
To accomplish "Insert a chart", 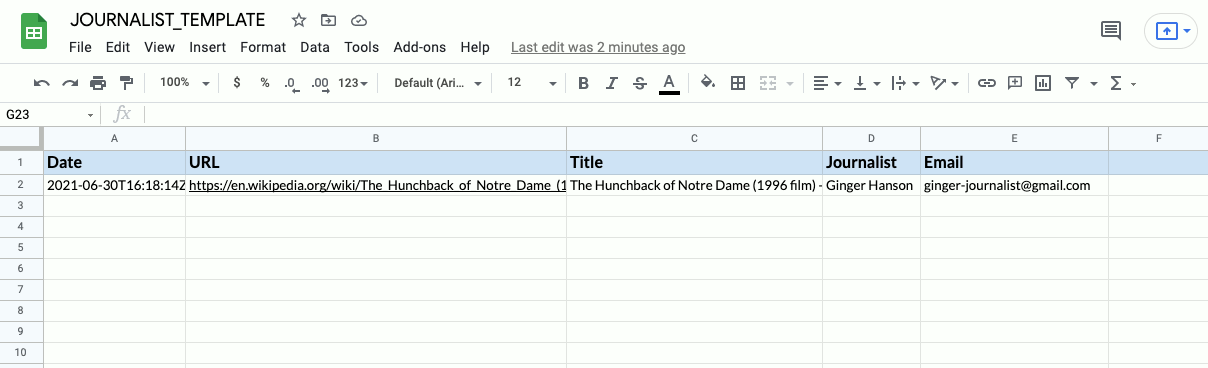I will coord(1043,83).
